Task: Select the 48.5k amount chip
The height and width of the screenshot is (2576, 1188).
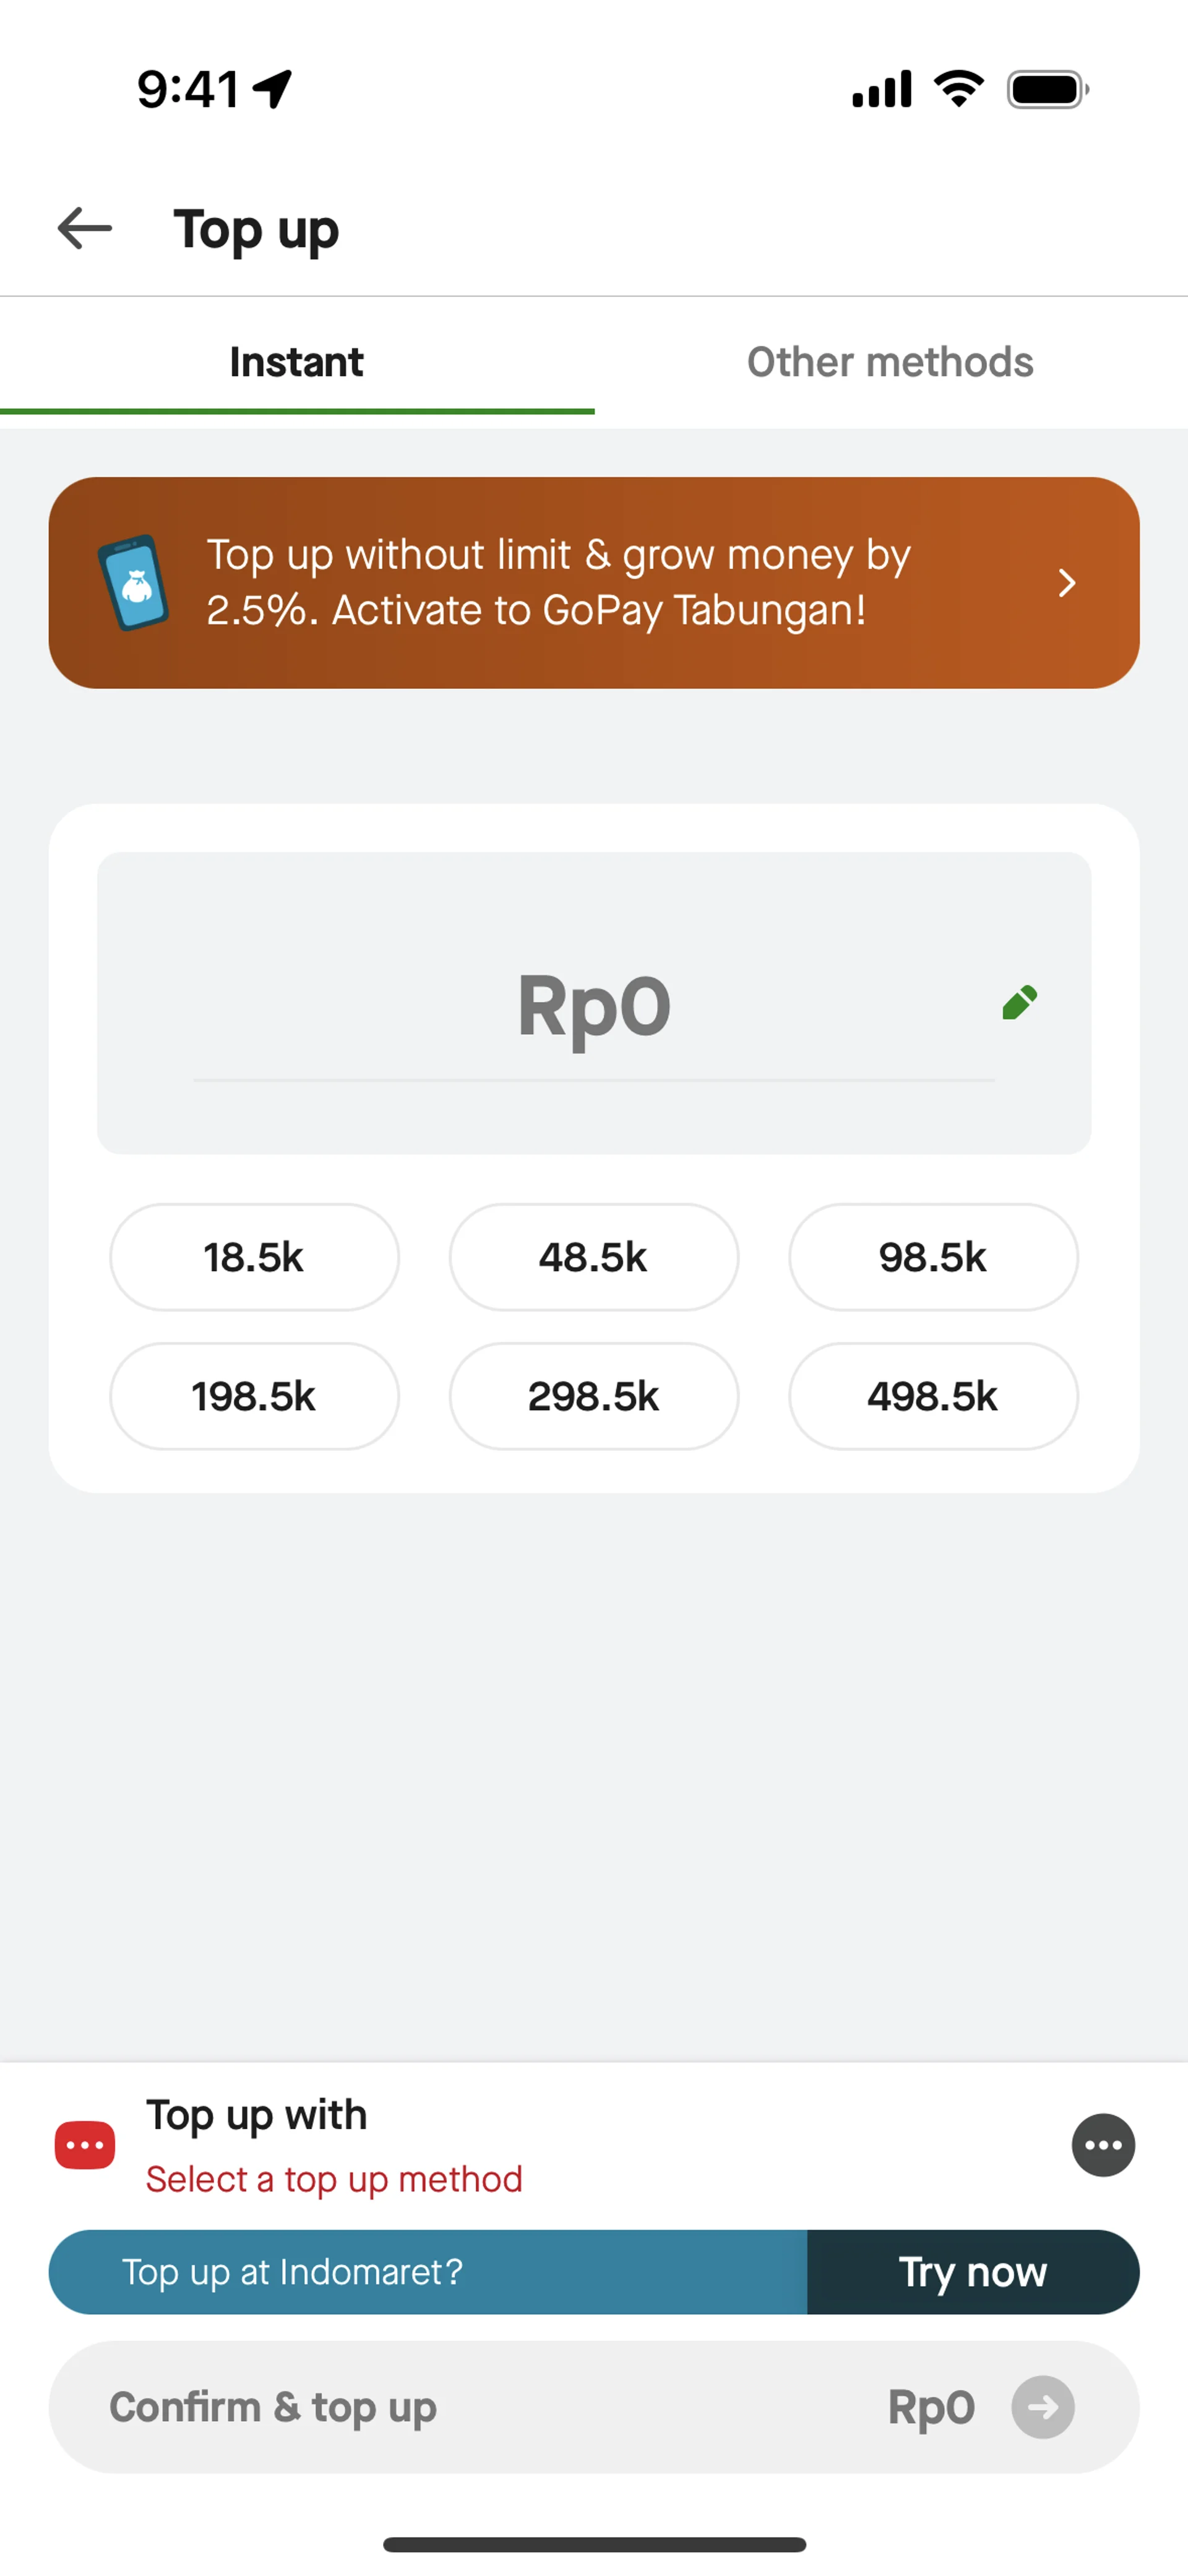Action: (594, 1257)
